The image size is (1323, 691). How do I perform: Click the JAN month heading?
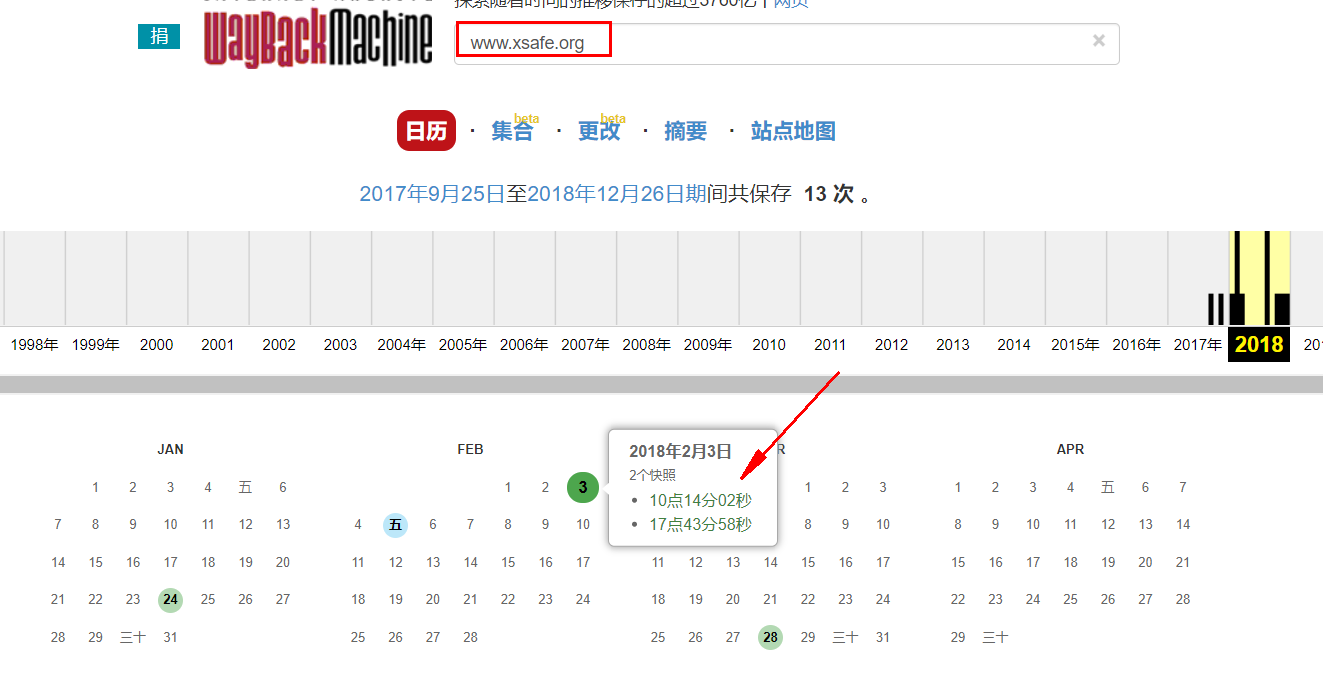click(x=171, y=450)
